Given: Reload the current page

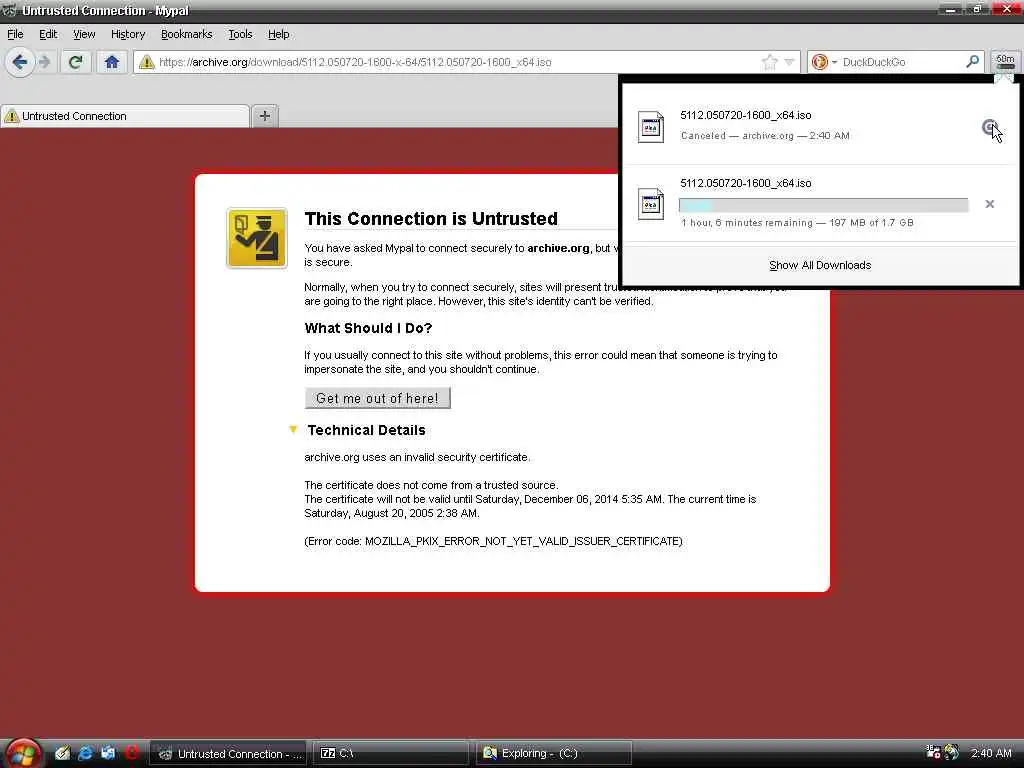Looking at the screenshot, I should 75,62.
